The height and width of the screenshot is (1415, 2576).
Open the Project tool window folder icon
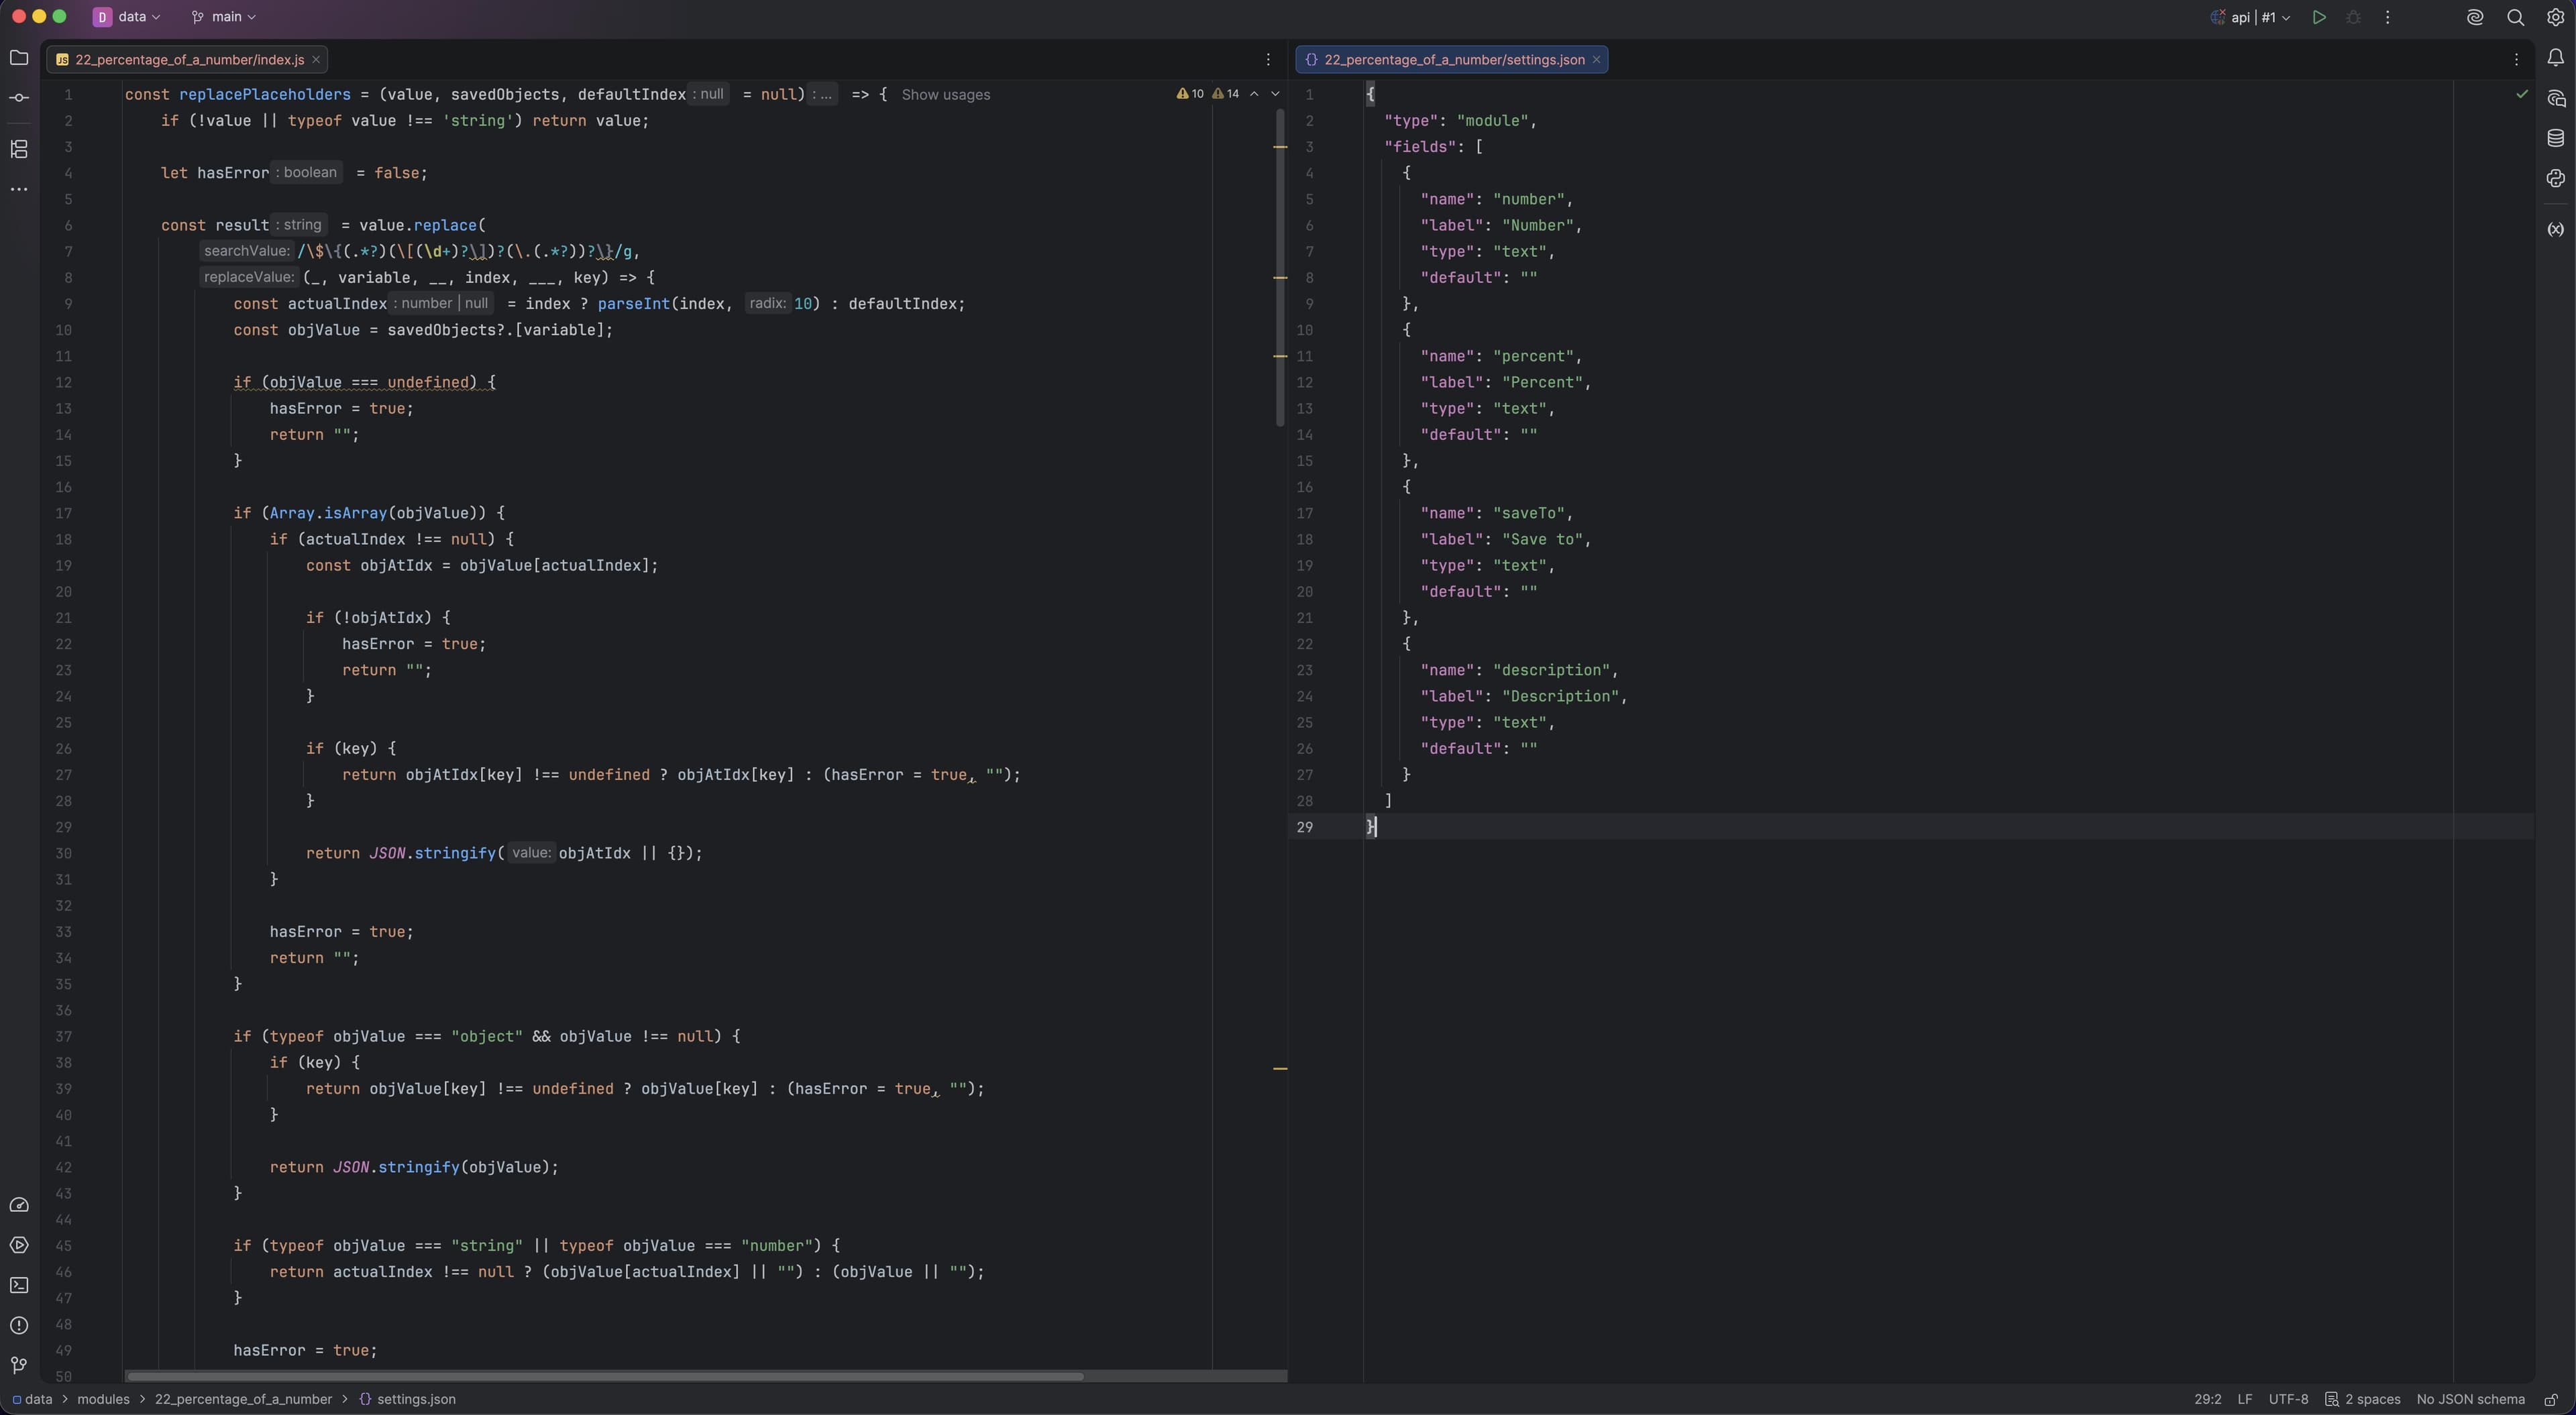click(19, 58)
